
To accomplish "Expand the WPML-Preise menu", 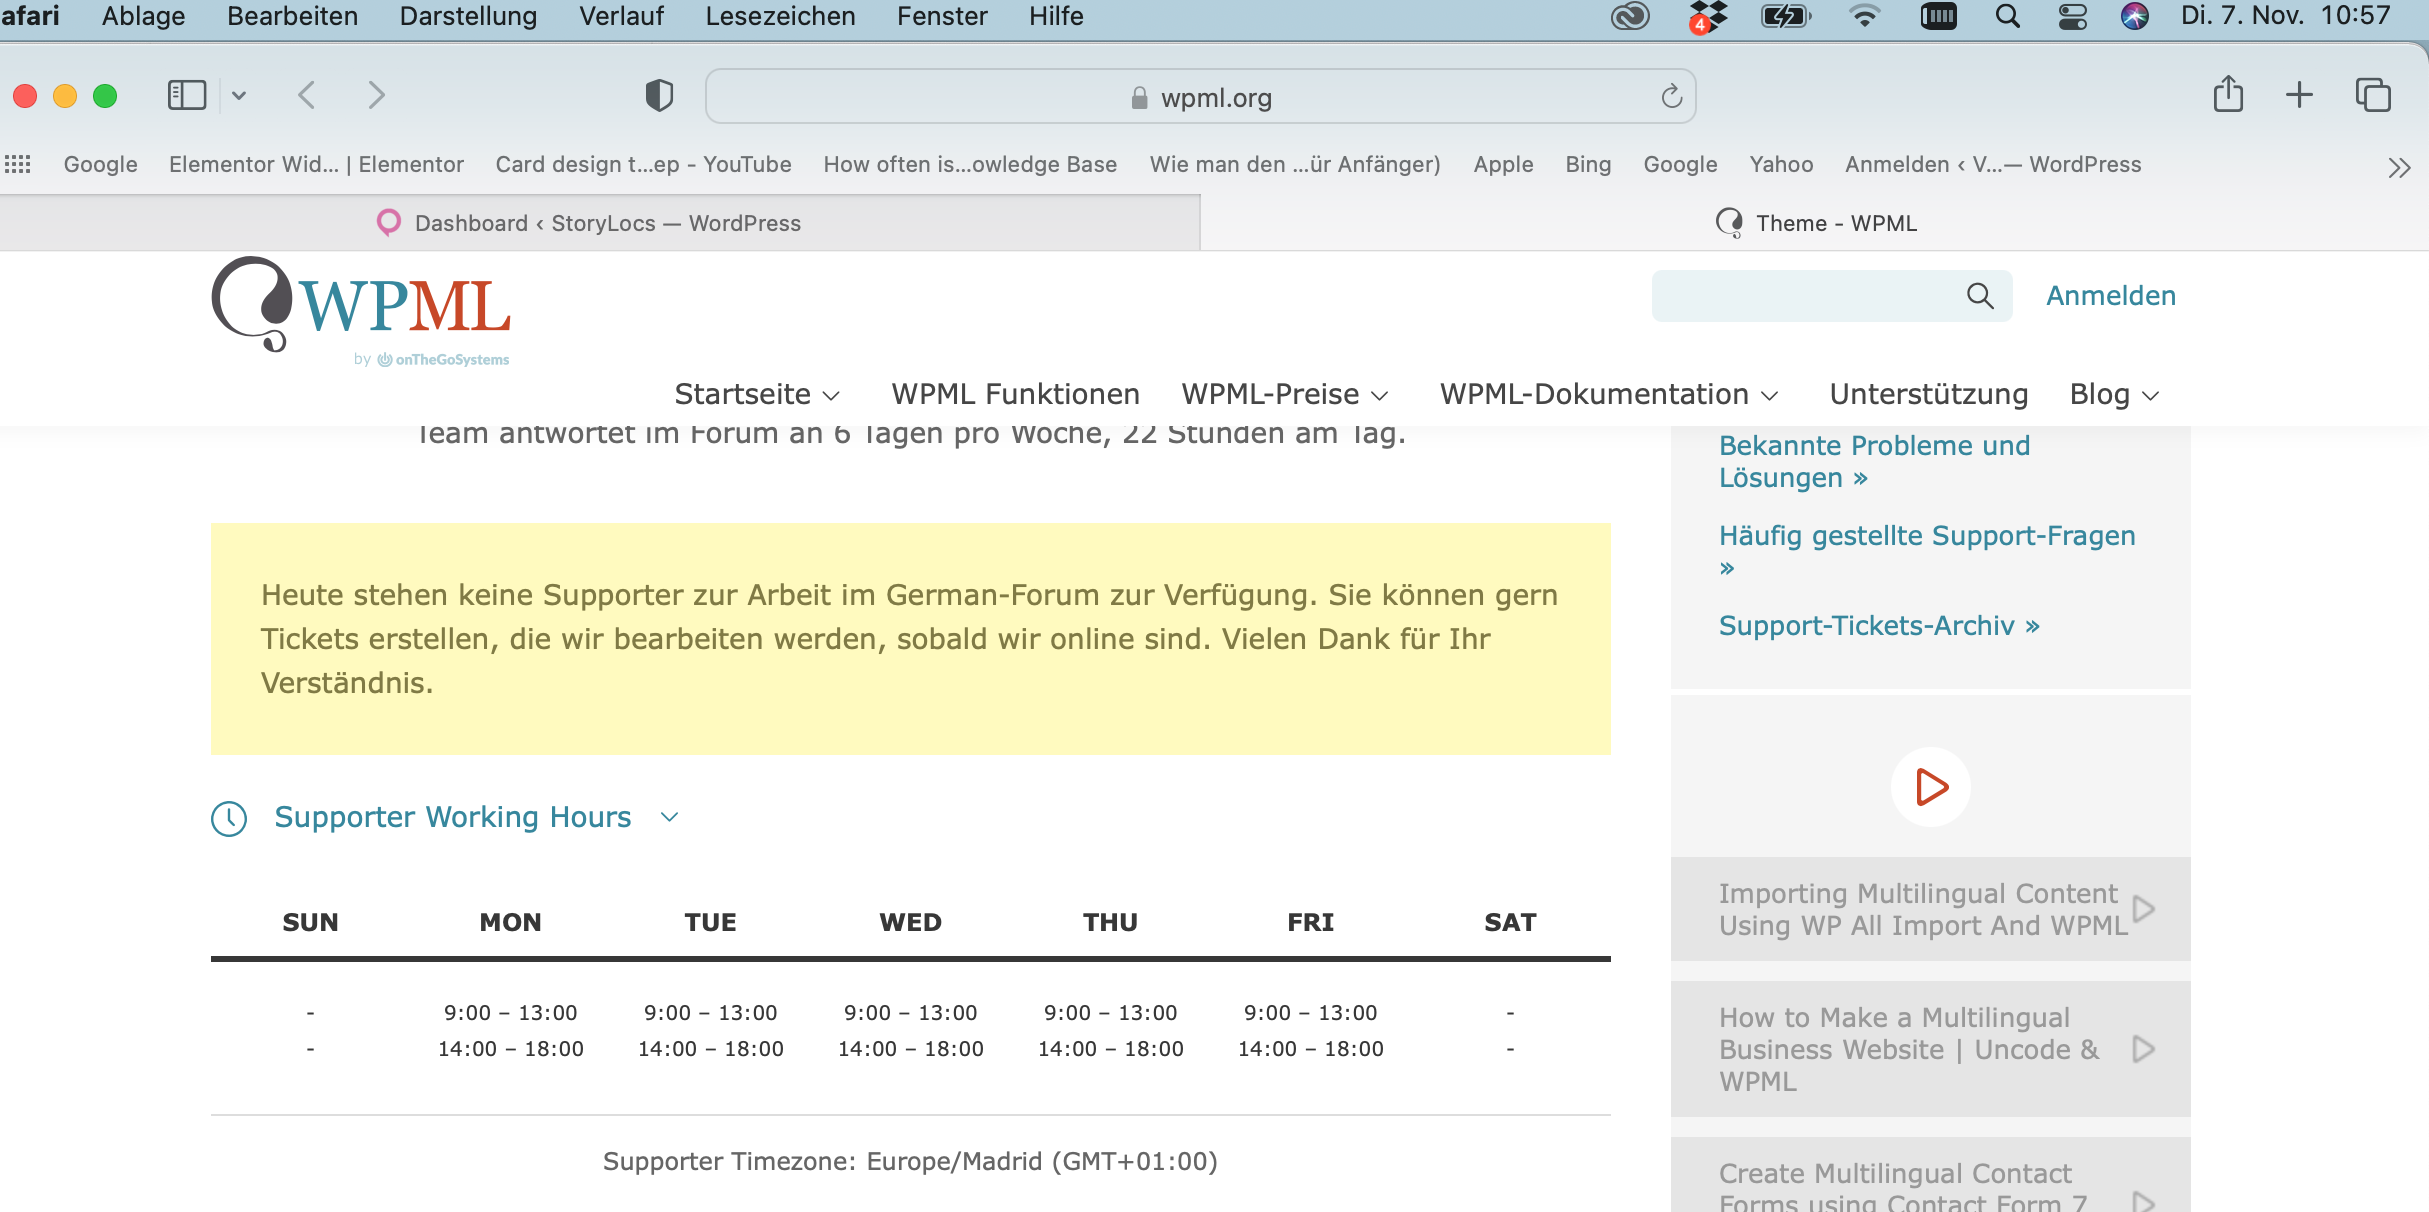I will coord(1285,394).
